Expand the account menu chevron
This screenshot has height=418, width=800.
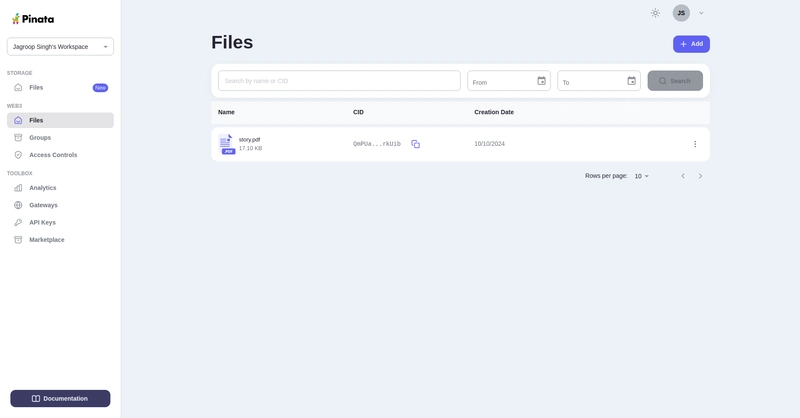[701, 13]
